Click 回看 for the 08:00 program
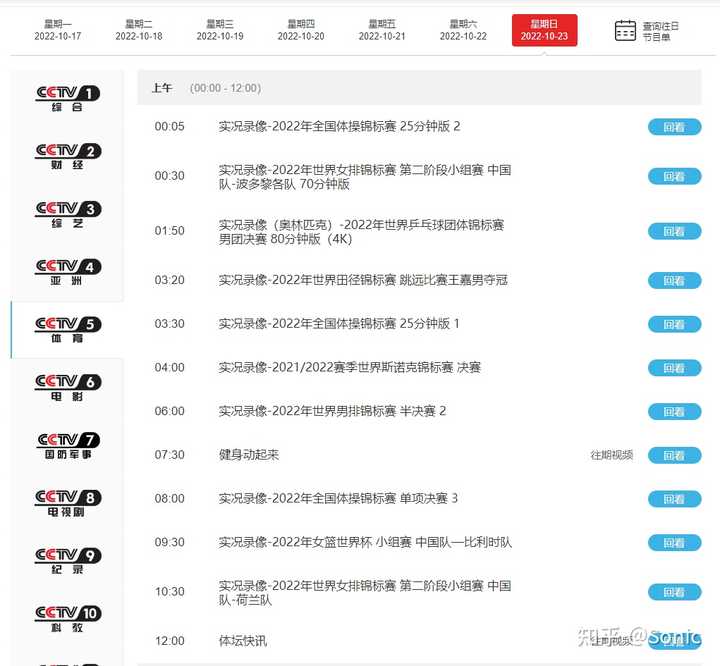 click(675, 499)
